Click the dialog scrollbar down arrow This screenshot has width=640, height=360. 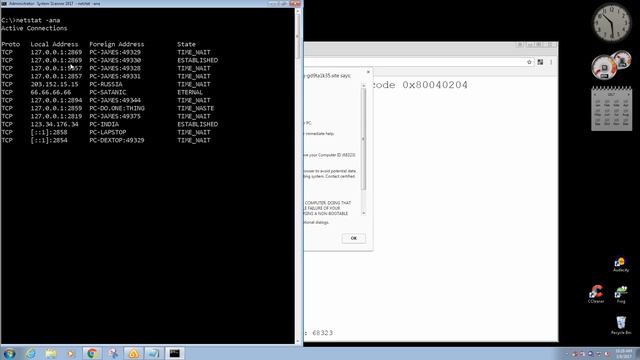(363, 213)
